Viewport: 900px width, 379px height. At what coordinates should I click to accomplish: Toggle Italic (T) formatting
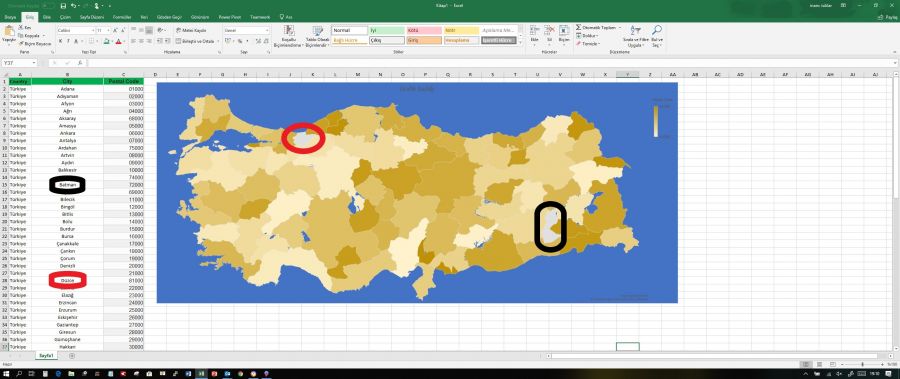point(68,41)
